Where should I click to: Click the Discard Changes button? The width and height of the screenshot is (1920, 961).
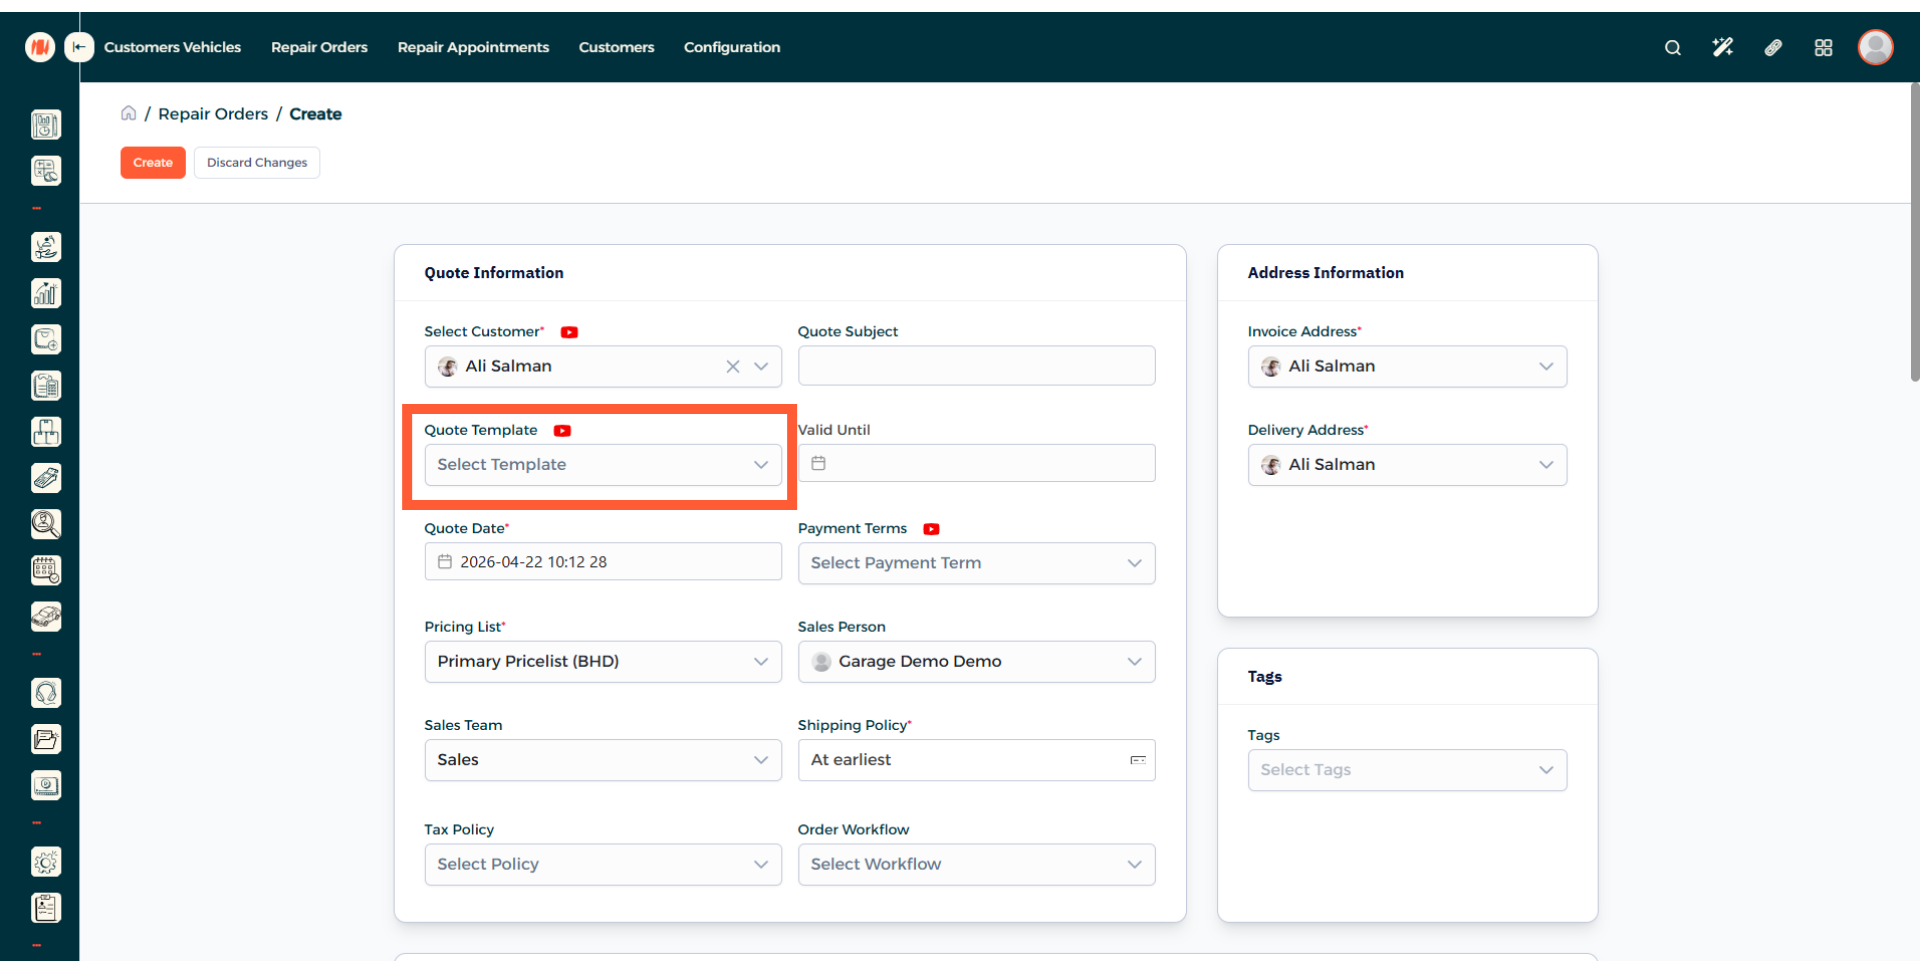(257, 162)
